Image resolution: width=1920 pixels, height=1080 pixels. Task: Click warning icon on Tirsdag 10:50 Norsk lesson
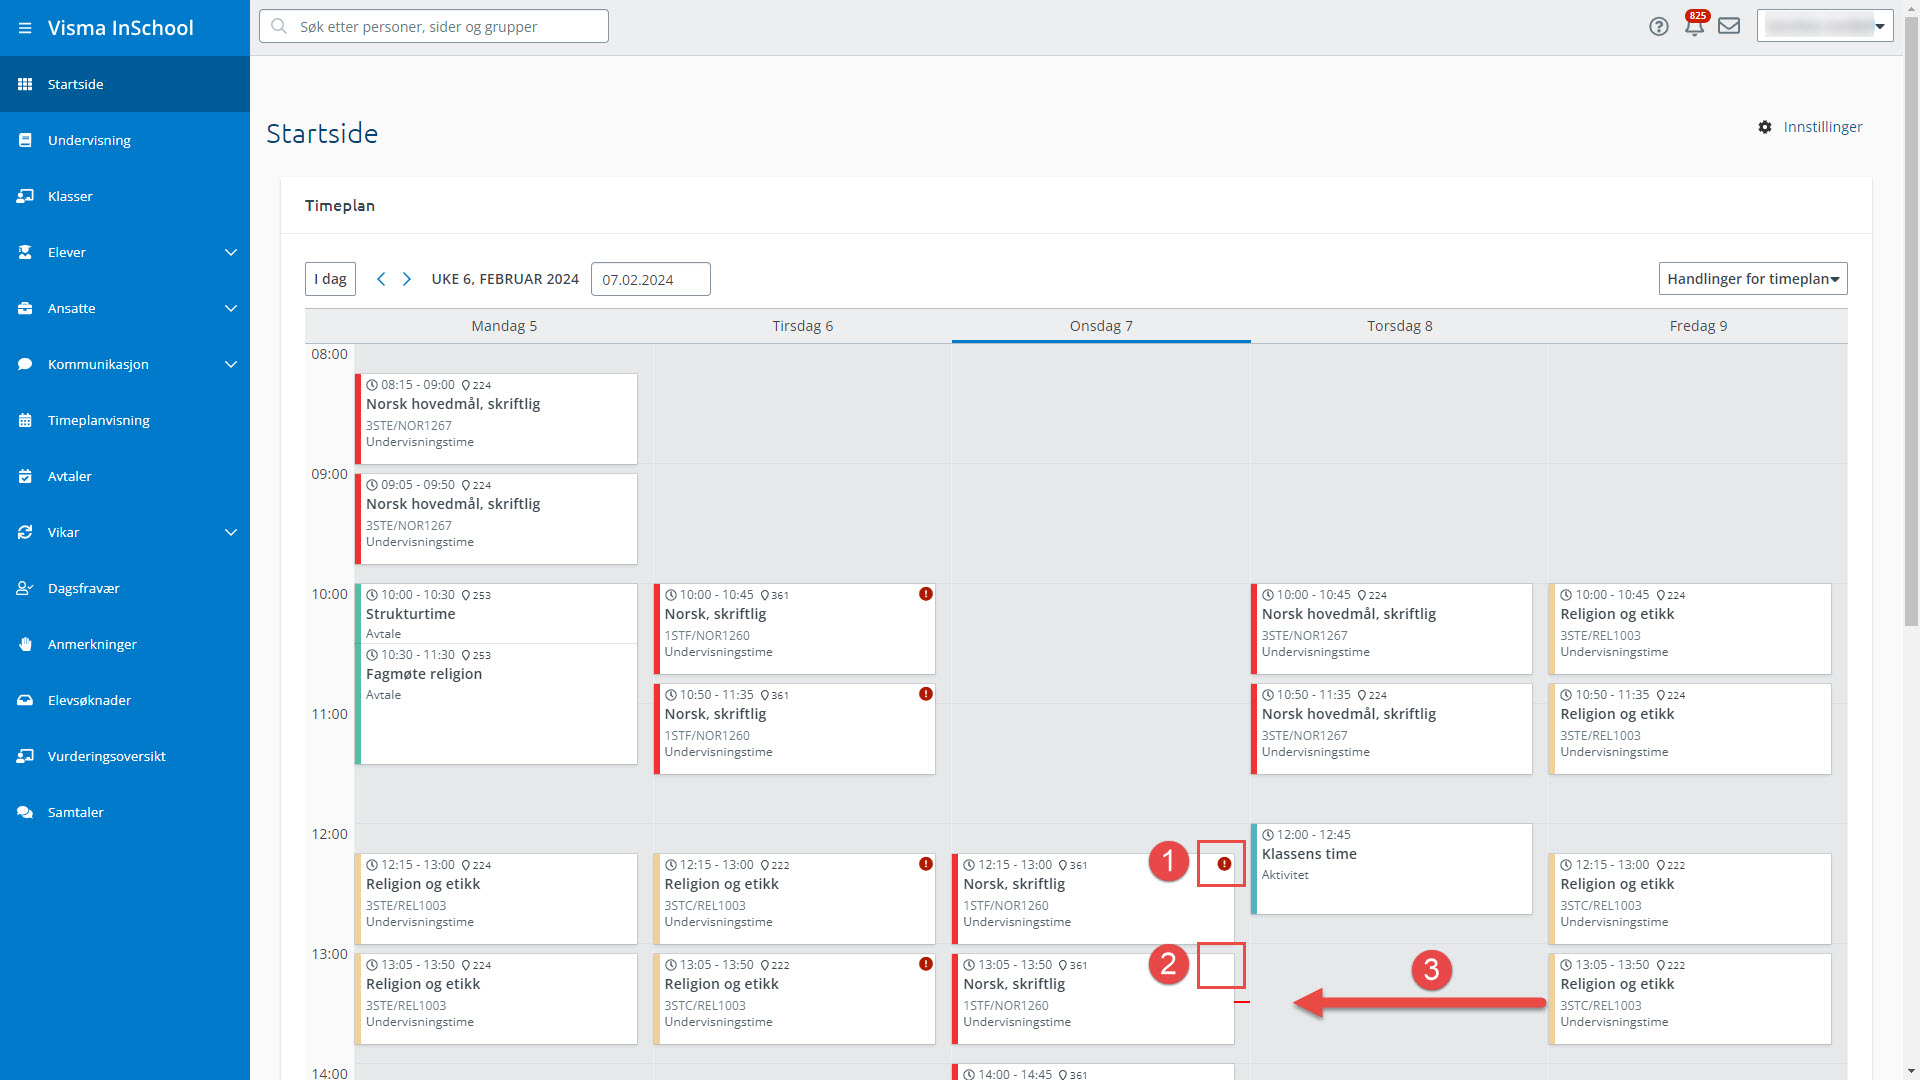click(926, 694)
